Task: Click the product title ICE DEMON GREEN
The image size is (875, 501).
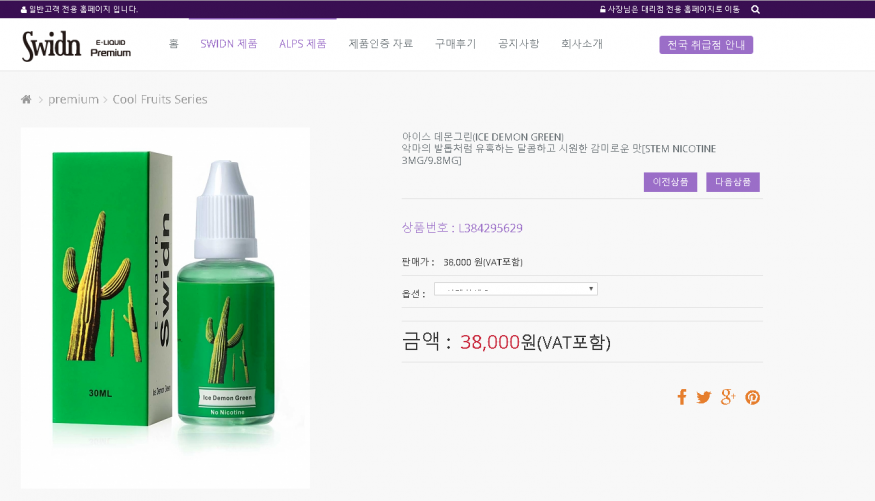Action: [483, 137]
